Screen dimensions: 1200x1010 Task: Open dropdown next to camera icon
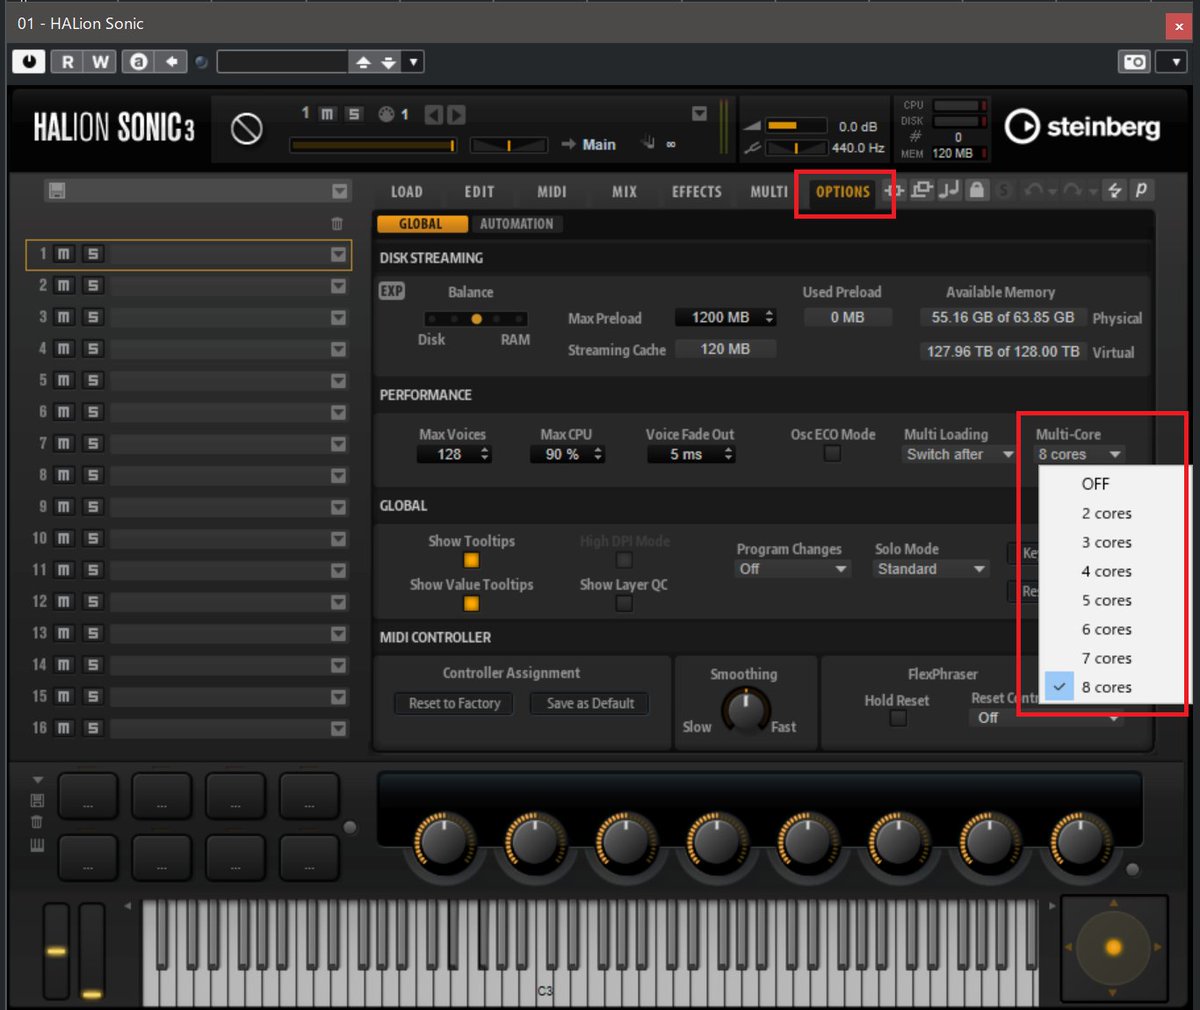(x=1171, y=62)
